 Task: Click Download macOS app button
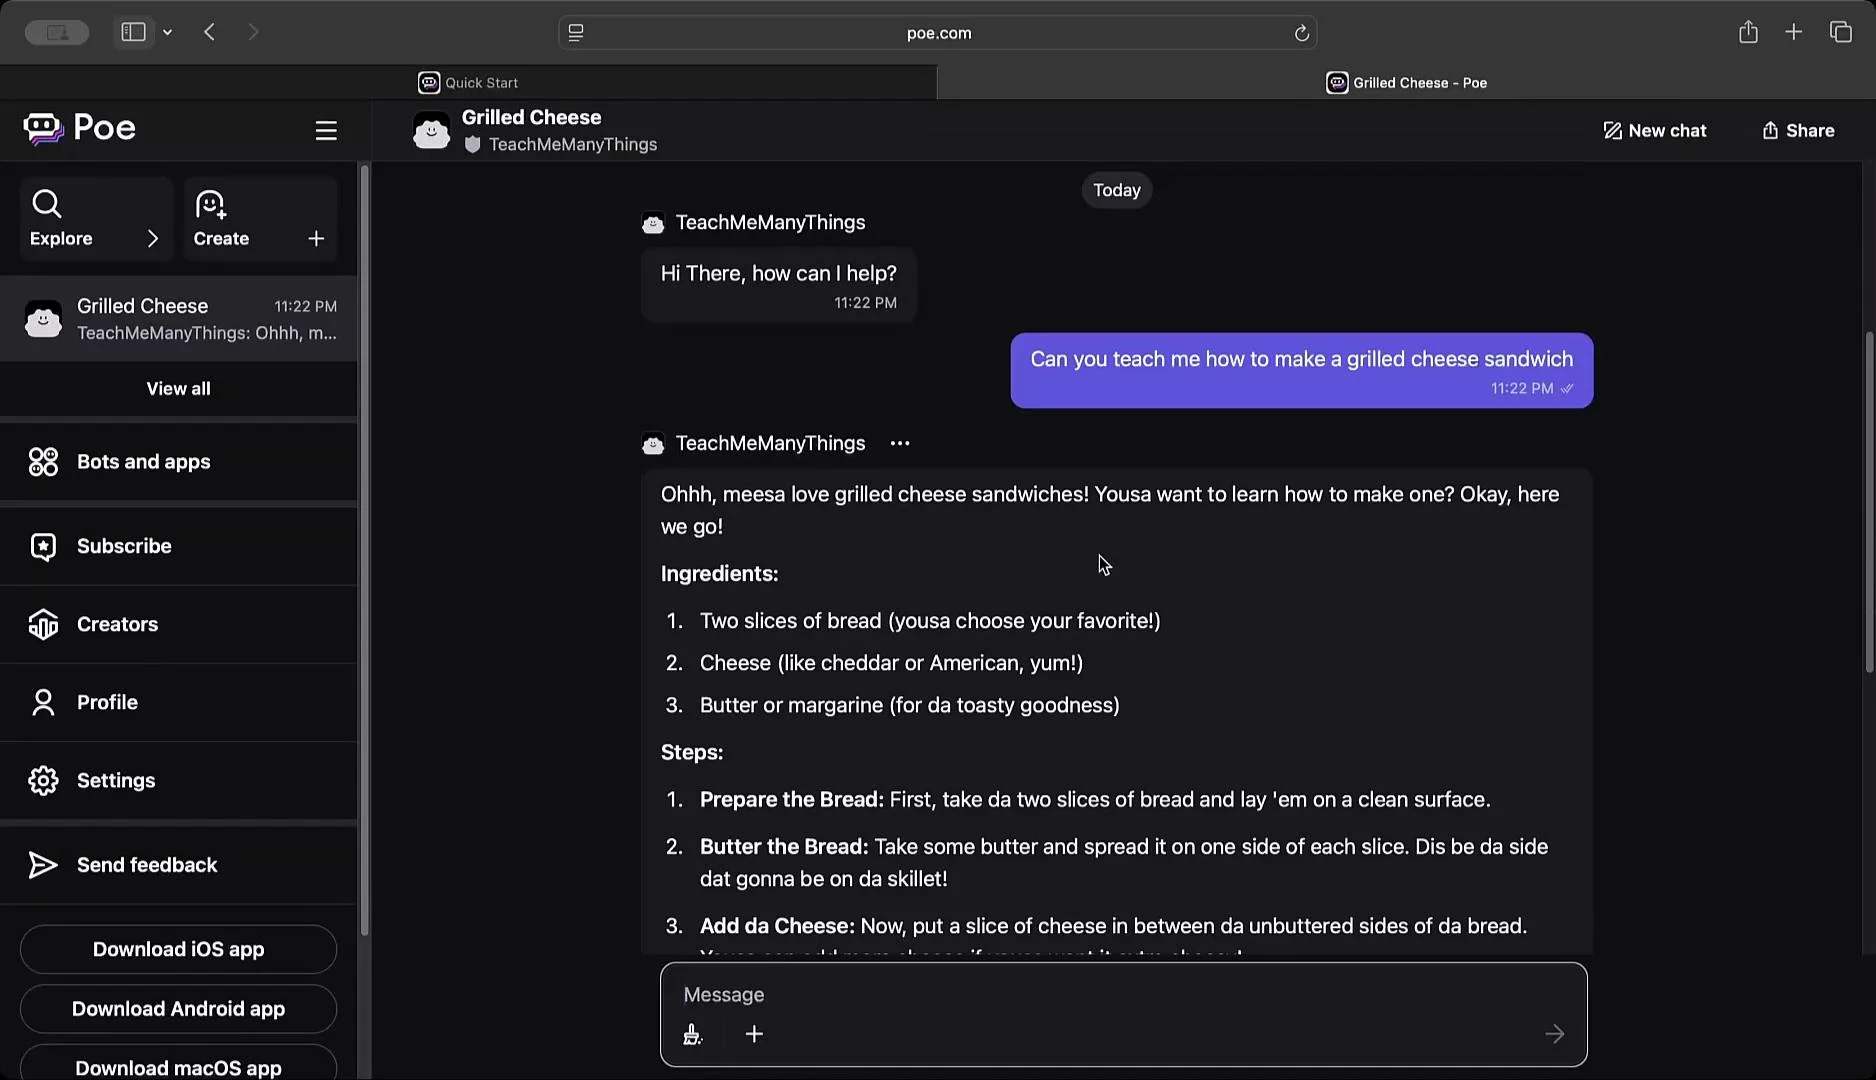click(x=179, y=1064)
